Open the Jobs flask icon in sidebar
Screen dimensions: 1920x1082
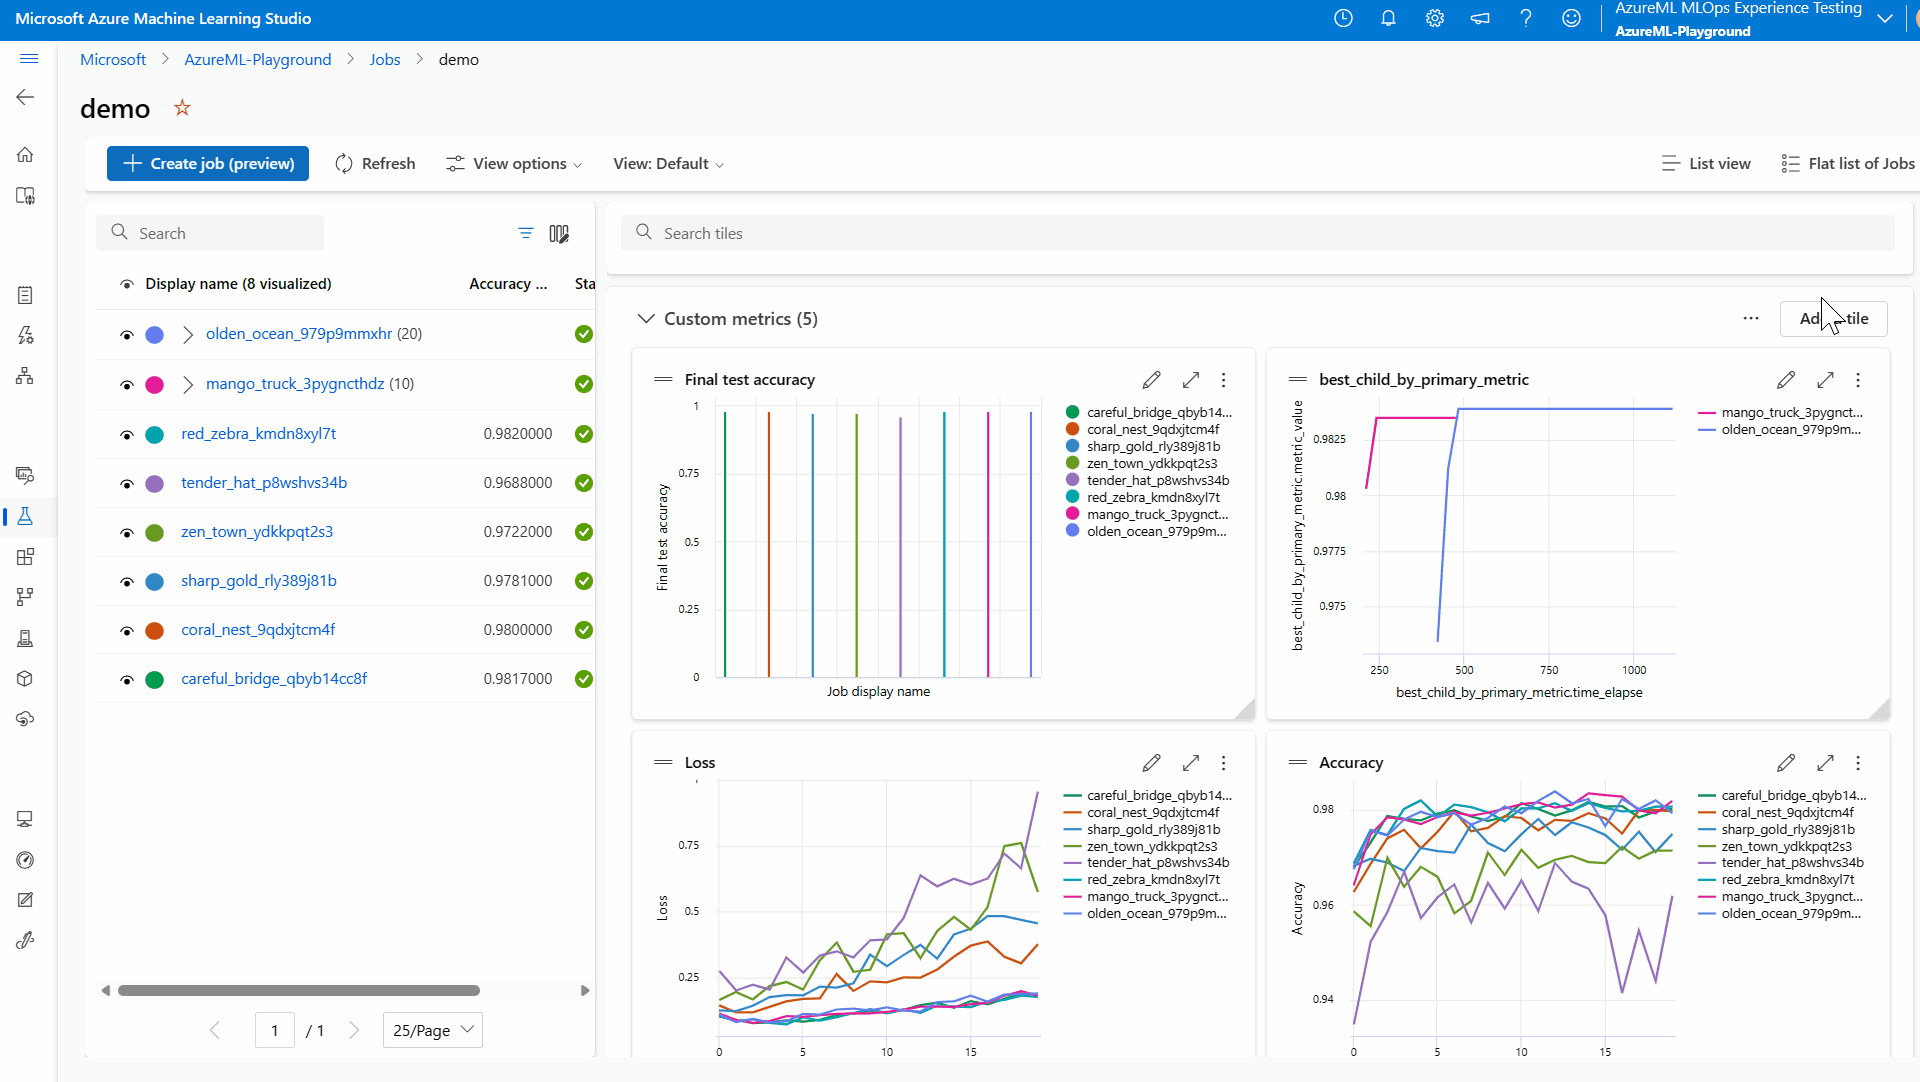pos(26,516)
